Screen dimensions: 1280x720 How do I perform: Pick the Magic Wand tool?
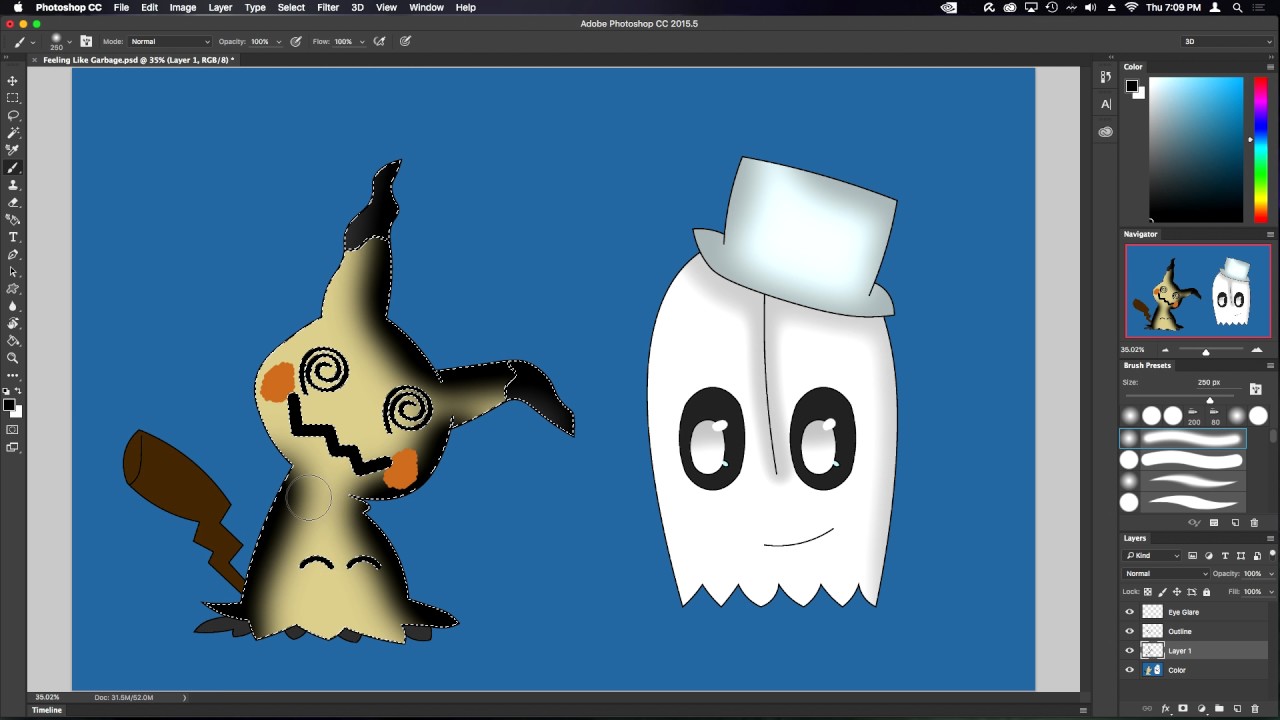(13, 132)
